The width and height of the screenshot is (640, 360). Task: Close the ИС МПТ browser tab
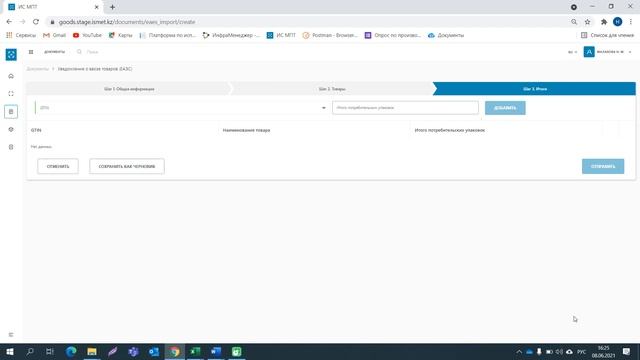97,7
